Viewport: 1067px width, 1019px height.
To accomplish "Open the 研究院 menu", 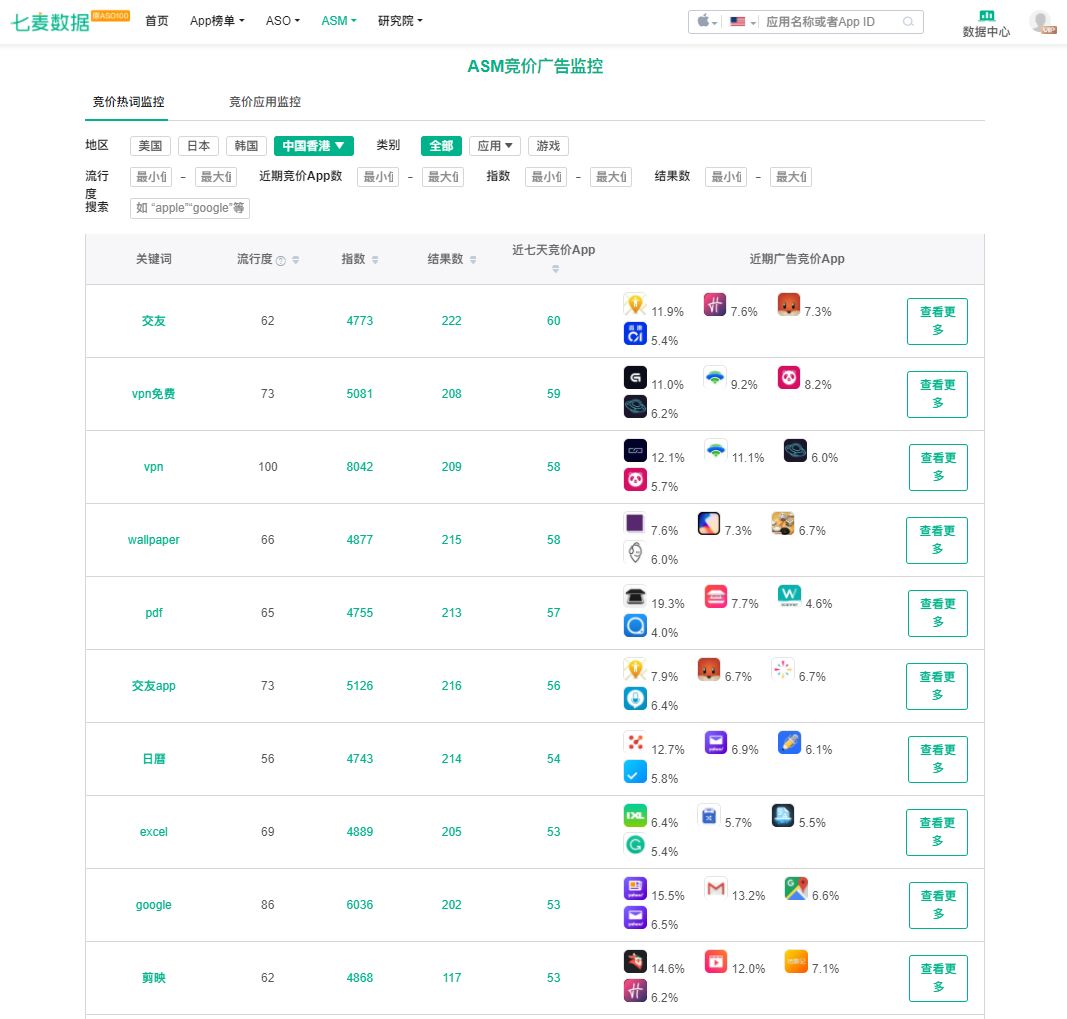I will pyautogui.click(x=400, y=21).
